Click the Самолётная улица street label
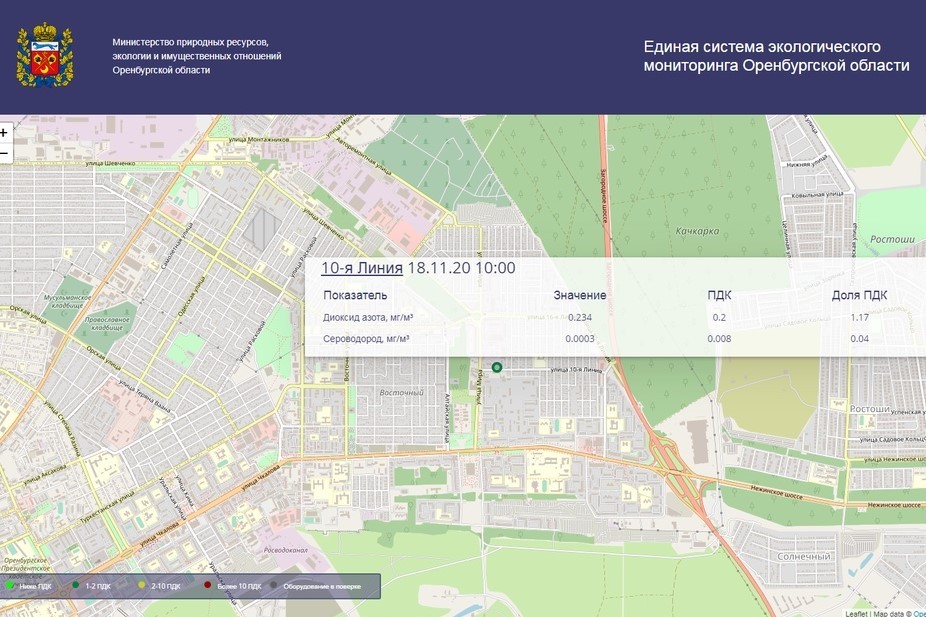The height and width of the screenshot is (617, 926). tap(177, 245)
